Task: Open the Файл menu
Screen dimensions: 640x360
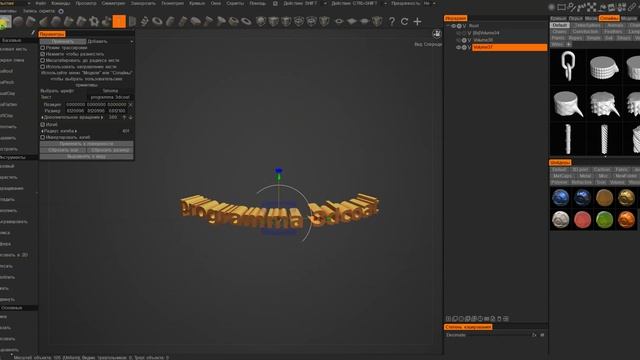Action: 40,3
